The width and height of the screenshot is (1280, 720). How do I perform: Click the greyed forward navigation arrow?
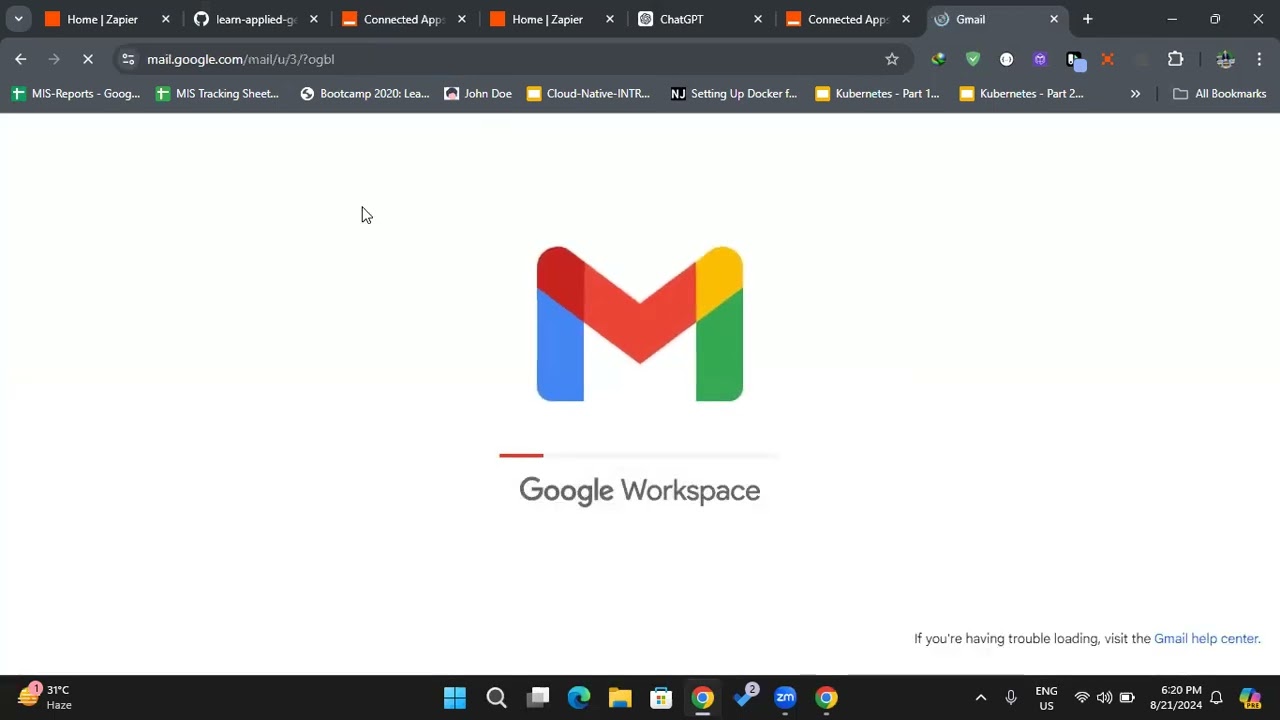point(54,59)
